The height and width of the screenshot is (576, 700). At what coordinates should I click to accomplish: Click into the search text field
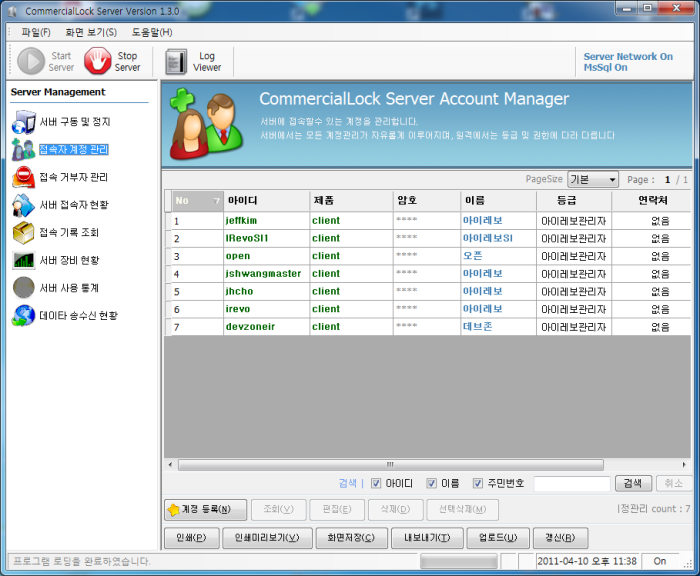(x=572, y=484)
